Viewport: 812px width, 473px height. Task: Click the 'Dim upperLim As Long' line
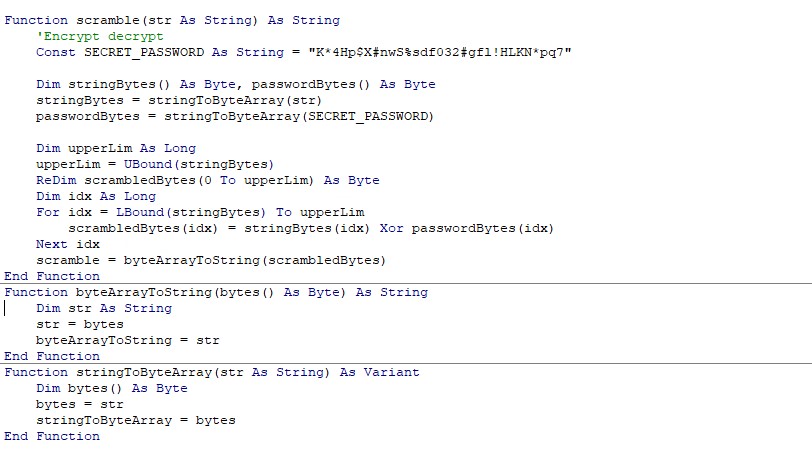coord(116,148)
